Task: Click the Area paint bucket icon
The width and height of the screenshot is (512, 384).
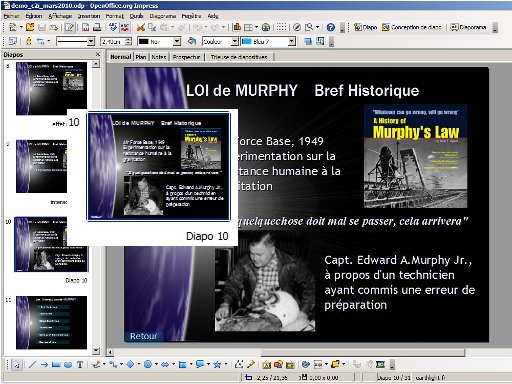Action: tap(192, 41)
